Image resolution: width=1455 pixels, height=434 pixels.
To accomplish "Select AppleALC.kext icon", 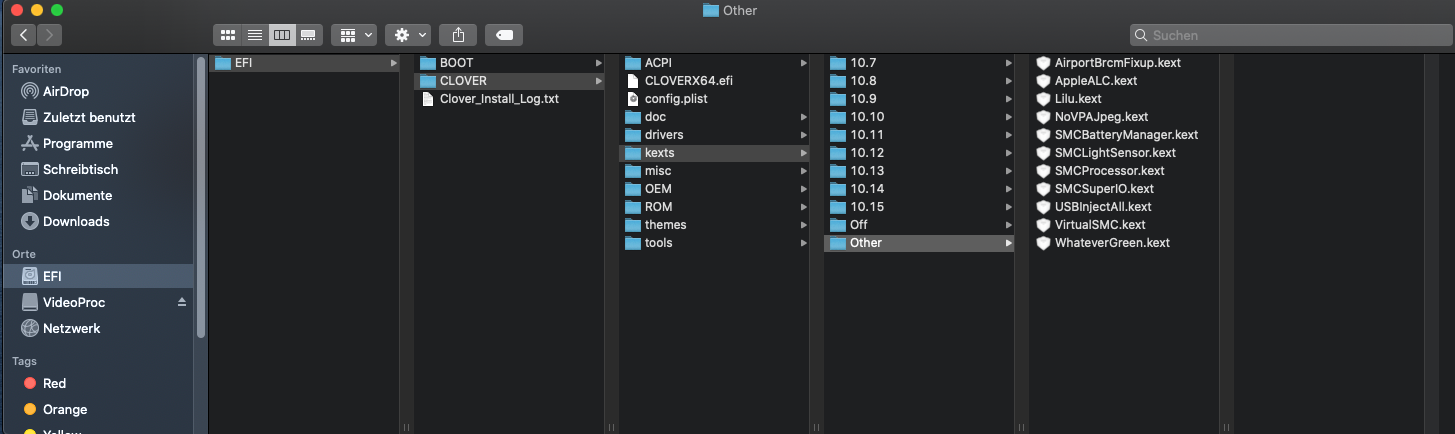I will 1043,81.
